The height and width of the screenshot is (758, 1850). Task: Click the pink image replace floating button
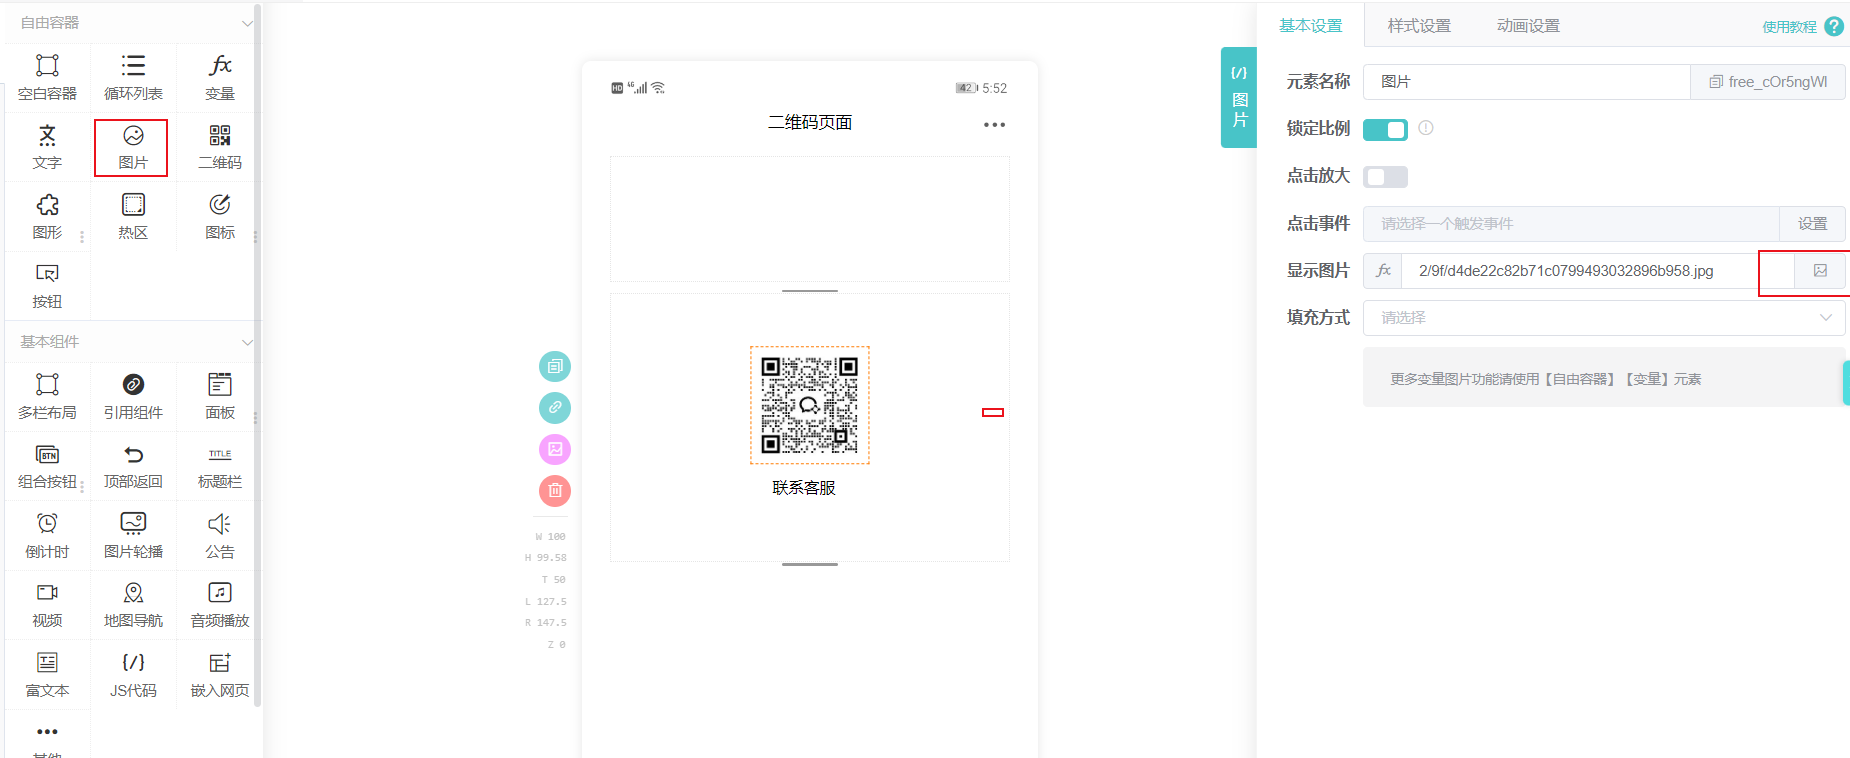(555, 449)
